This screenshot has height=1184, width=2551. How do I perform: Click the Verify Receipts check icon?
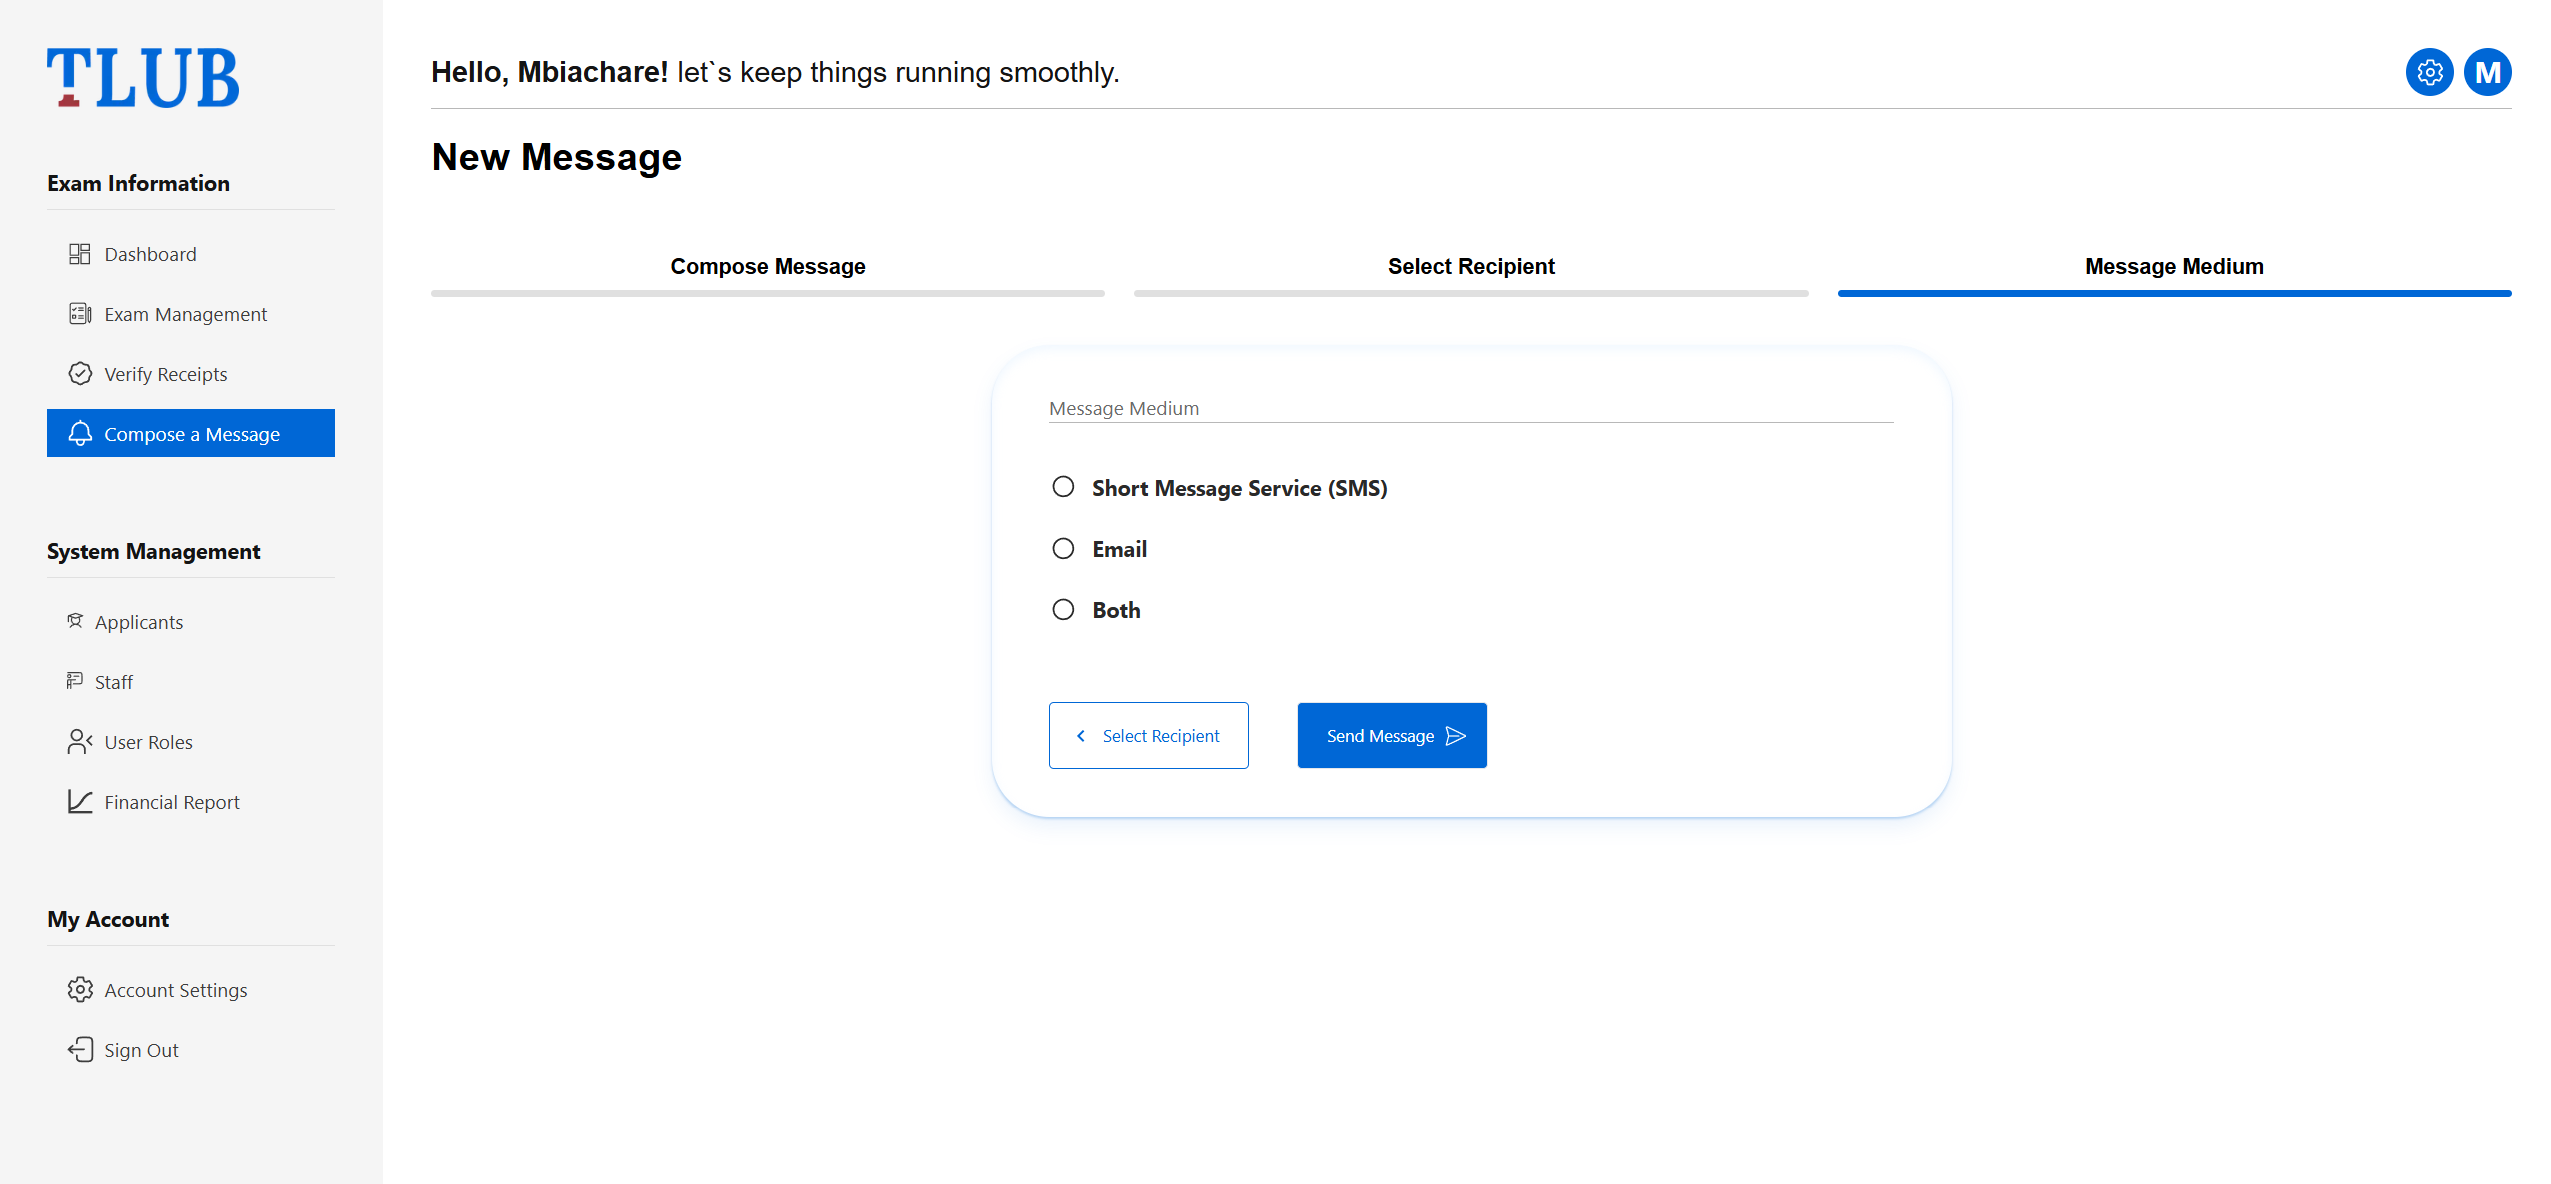pyautogui.click(x=80, y=374)
